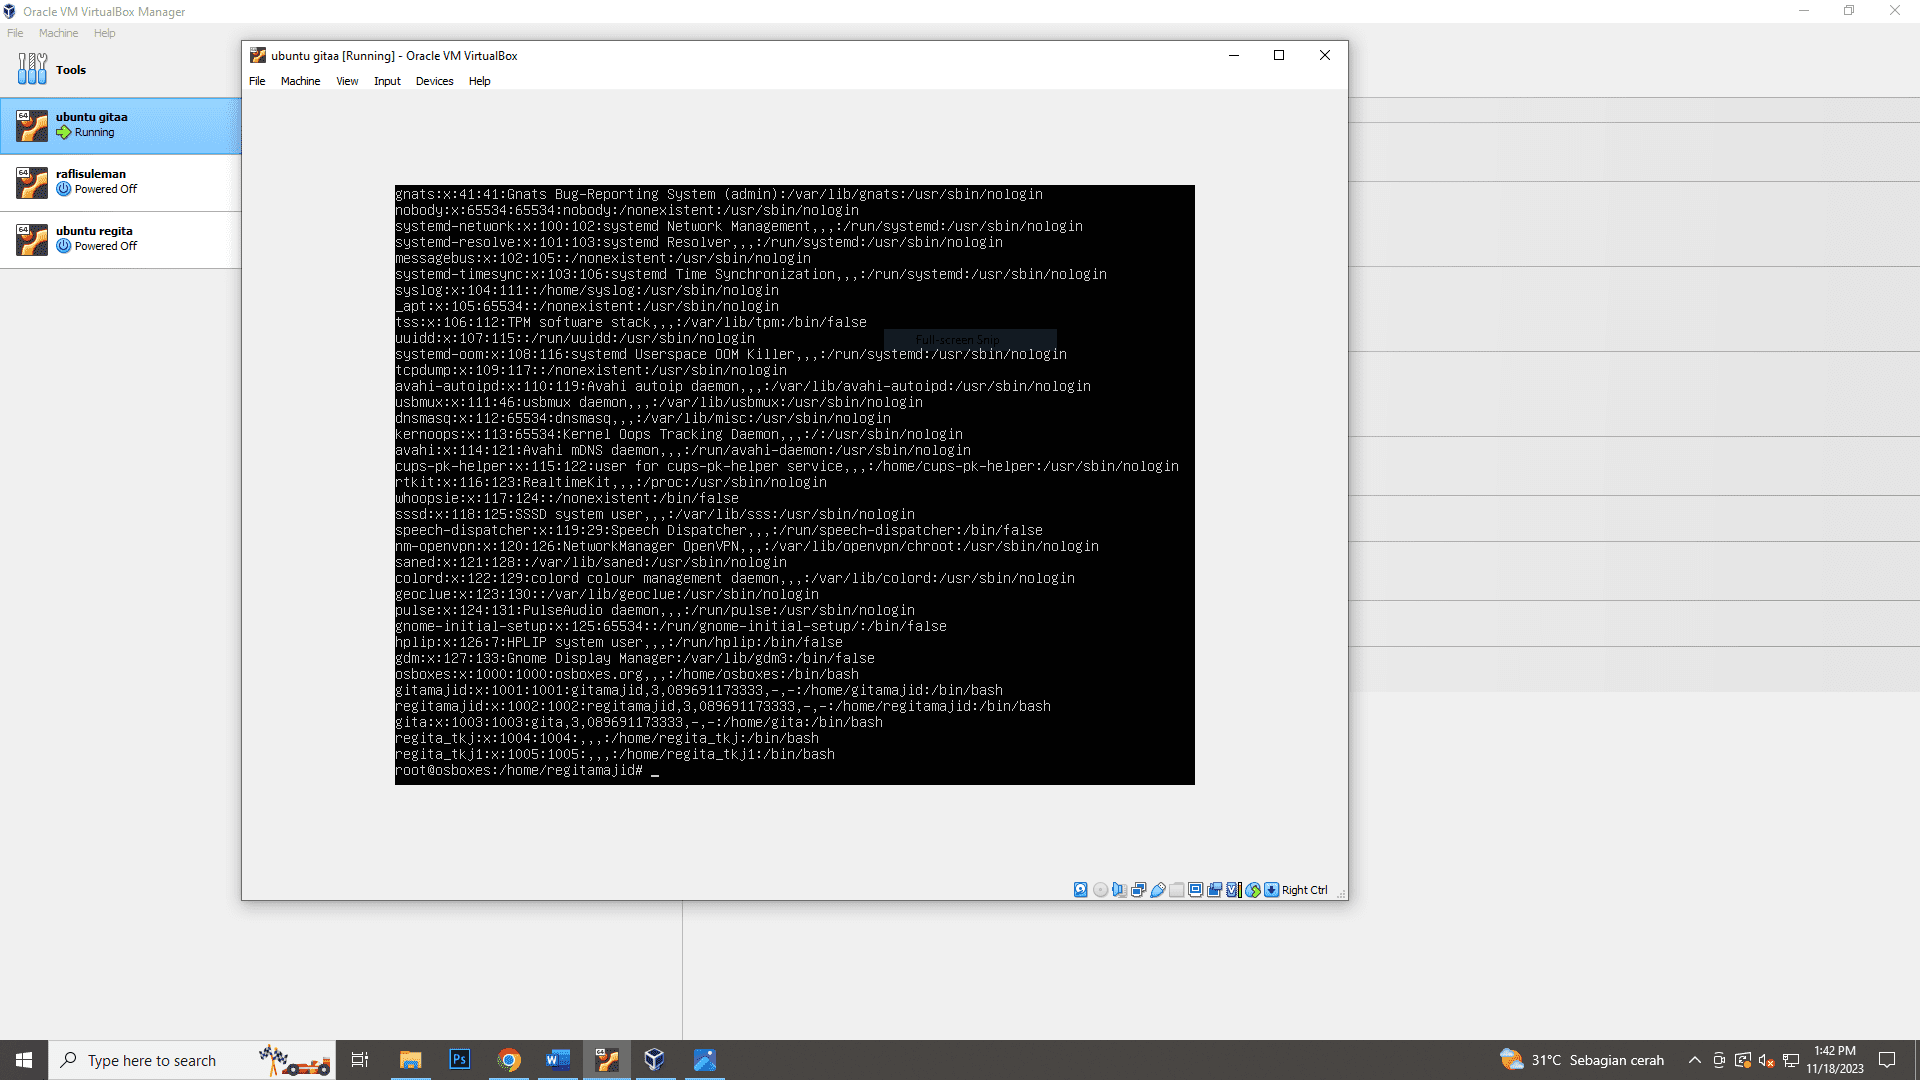Screen dimensions: 1920x1080
Task: Click the Meet Now tray icon
Action: 1719,1060
